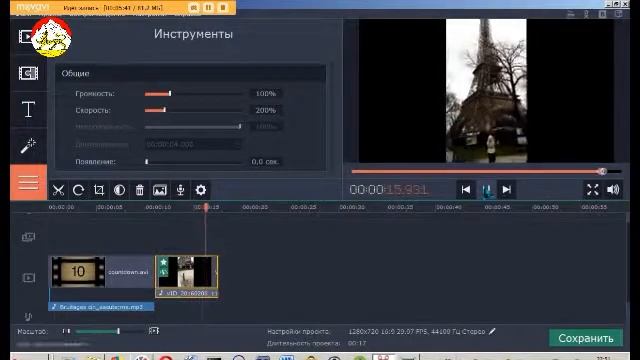Delete the selected clip with the trash icon
The width and height of the screenshot is (640, 360).
click(140, 190)
